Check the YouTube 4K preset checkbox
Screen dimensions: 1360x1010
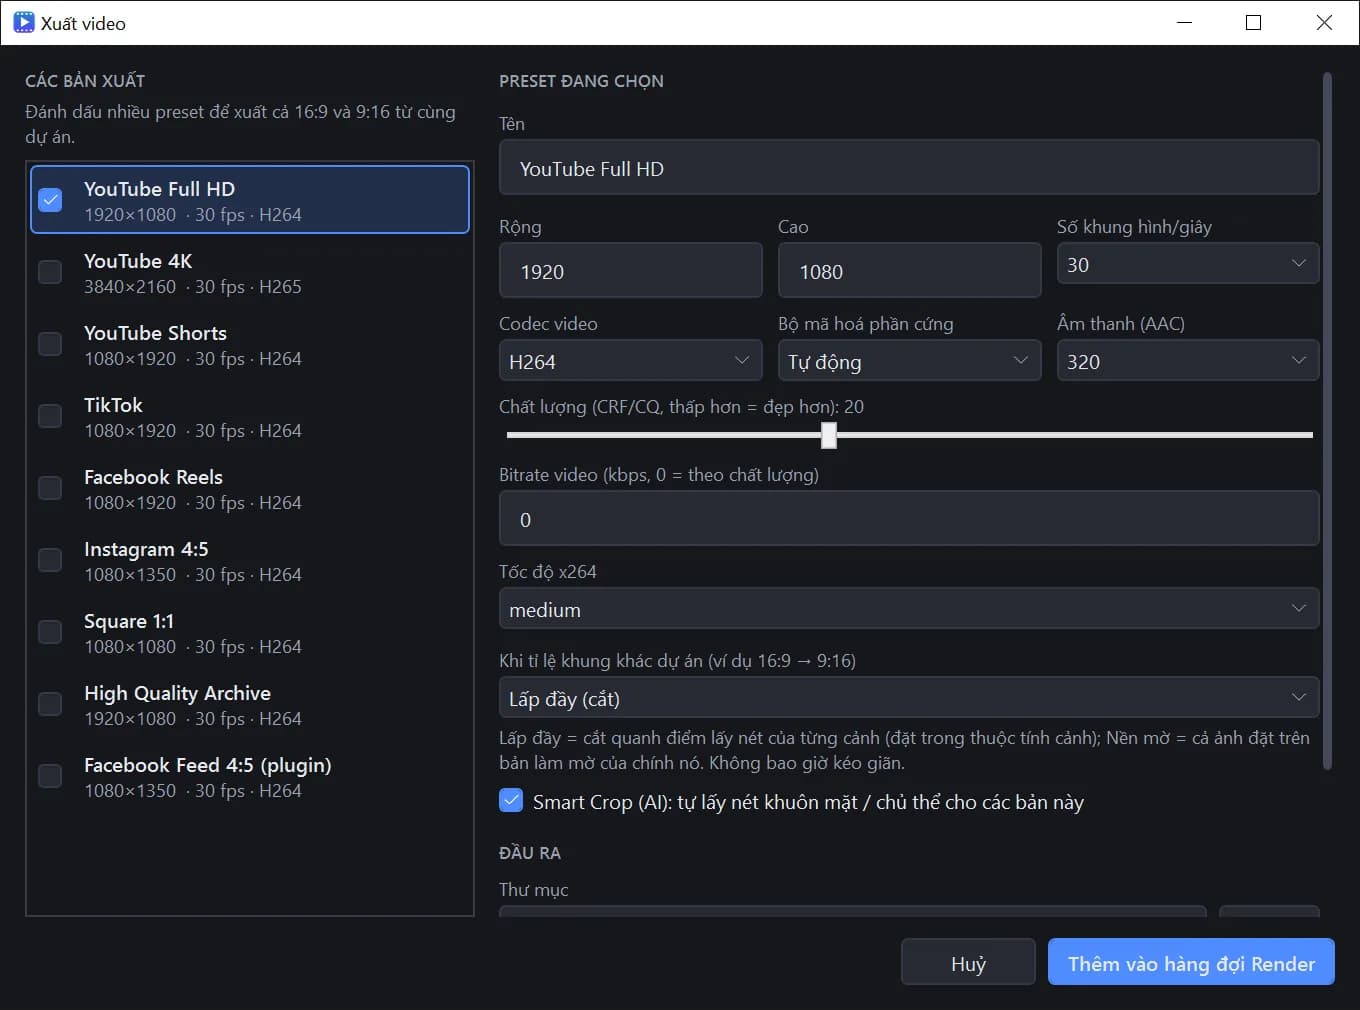[50, 271]
